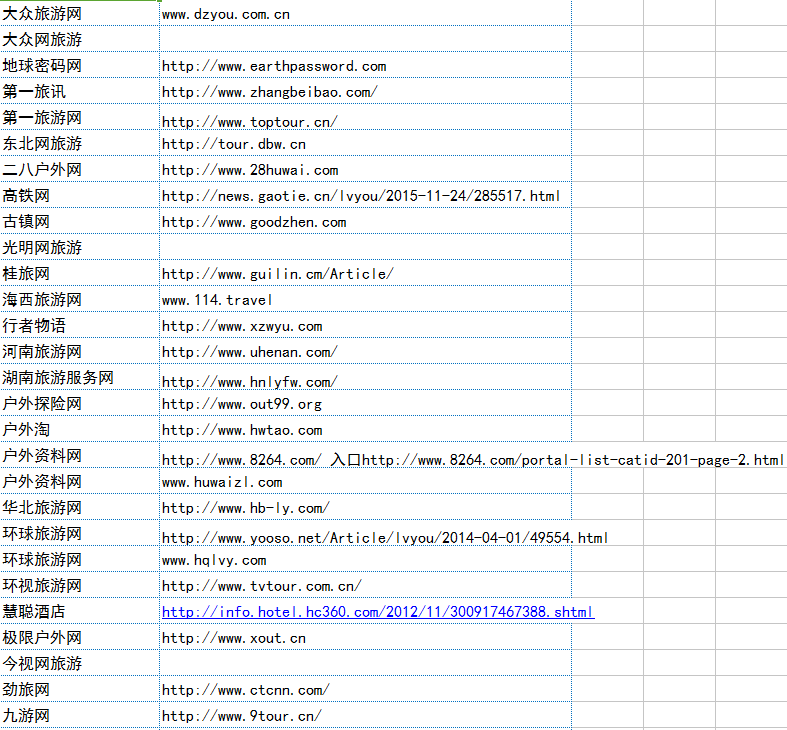
Task: Click the 9tour.cn URL cell
Action: (365, 715)
